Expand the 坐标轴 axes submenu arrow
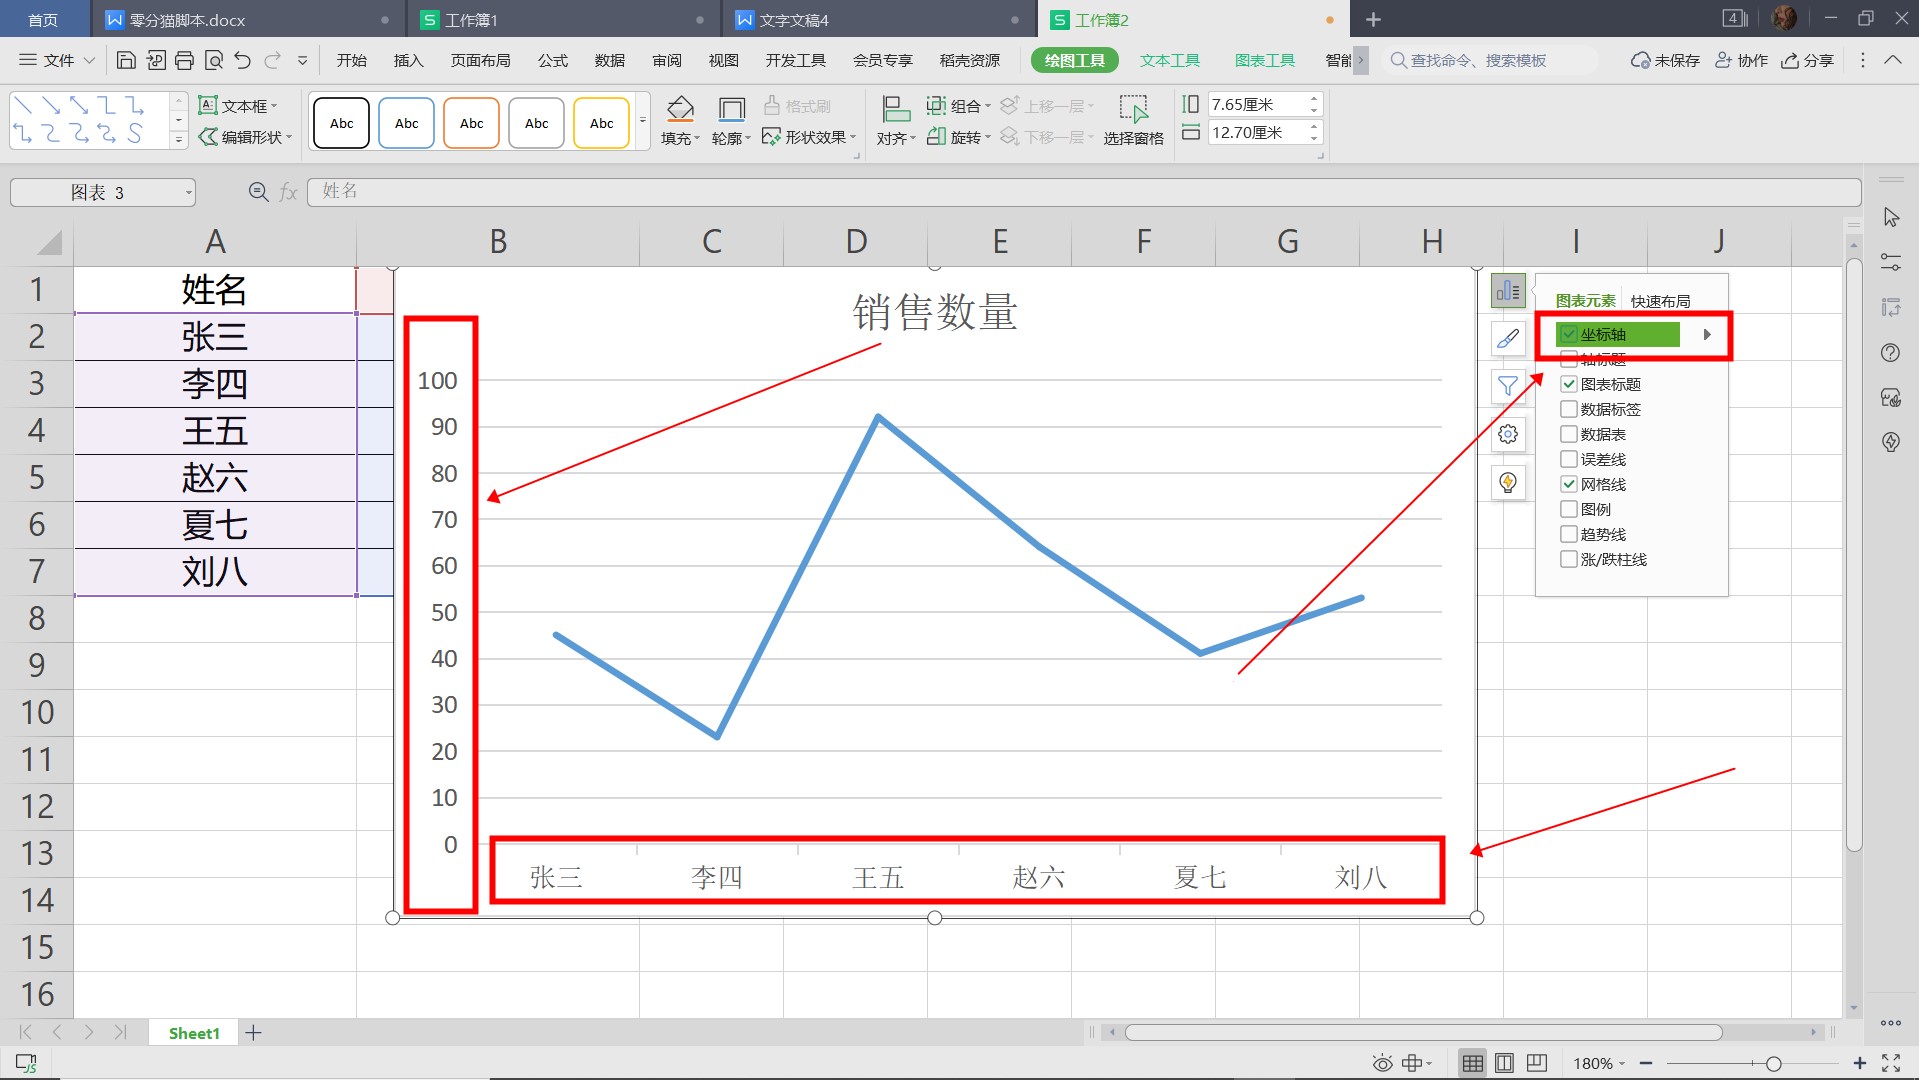 click(x=1707, y=334)
